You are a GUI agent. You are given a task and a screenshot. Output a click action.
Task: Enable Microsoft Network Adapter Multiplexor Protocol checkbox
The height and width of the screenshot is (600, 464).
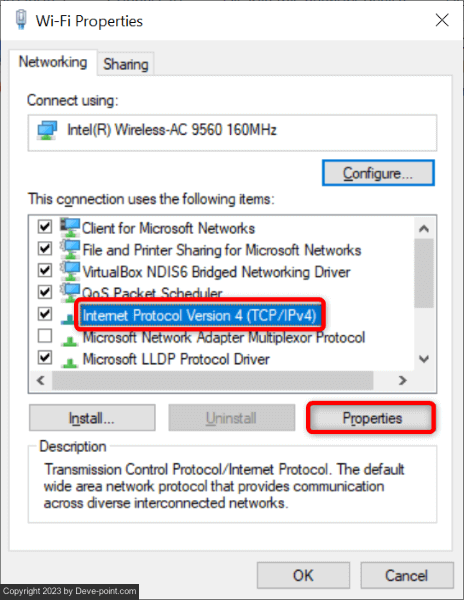(x=45, y=336)
